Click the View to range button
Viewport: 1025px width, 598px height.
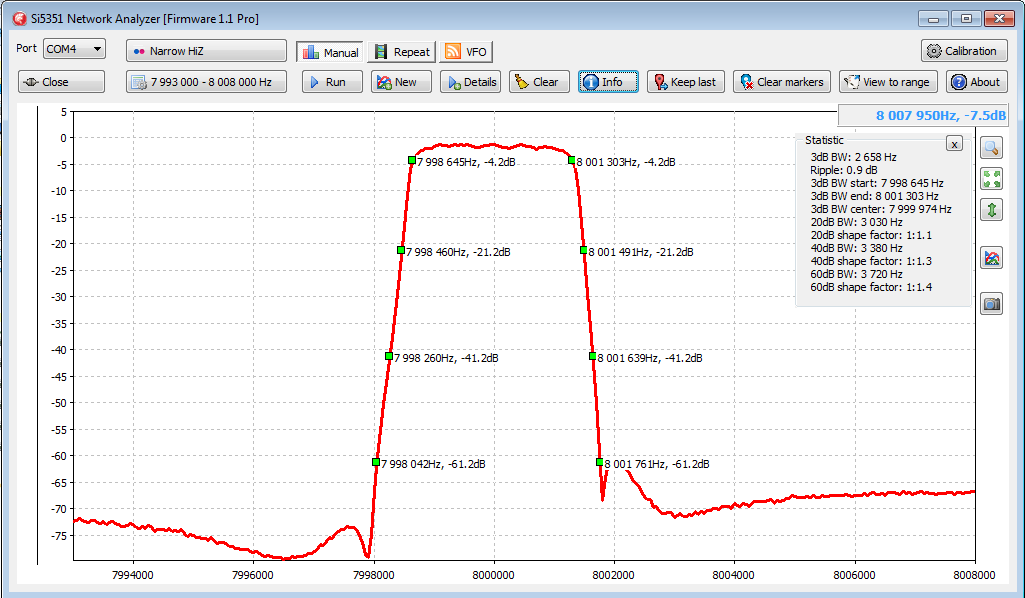[x=888, y=82]
